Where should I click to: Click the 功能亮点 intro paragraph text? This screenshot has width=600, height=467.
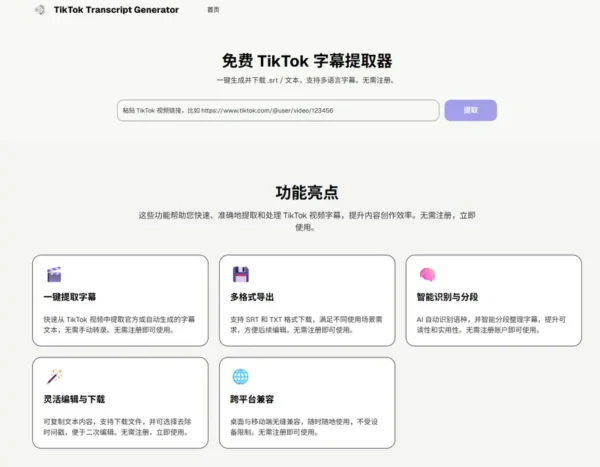[307, 221]
